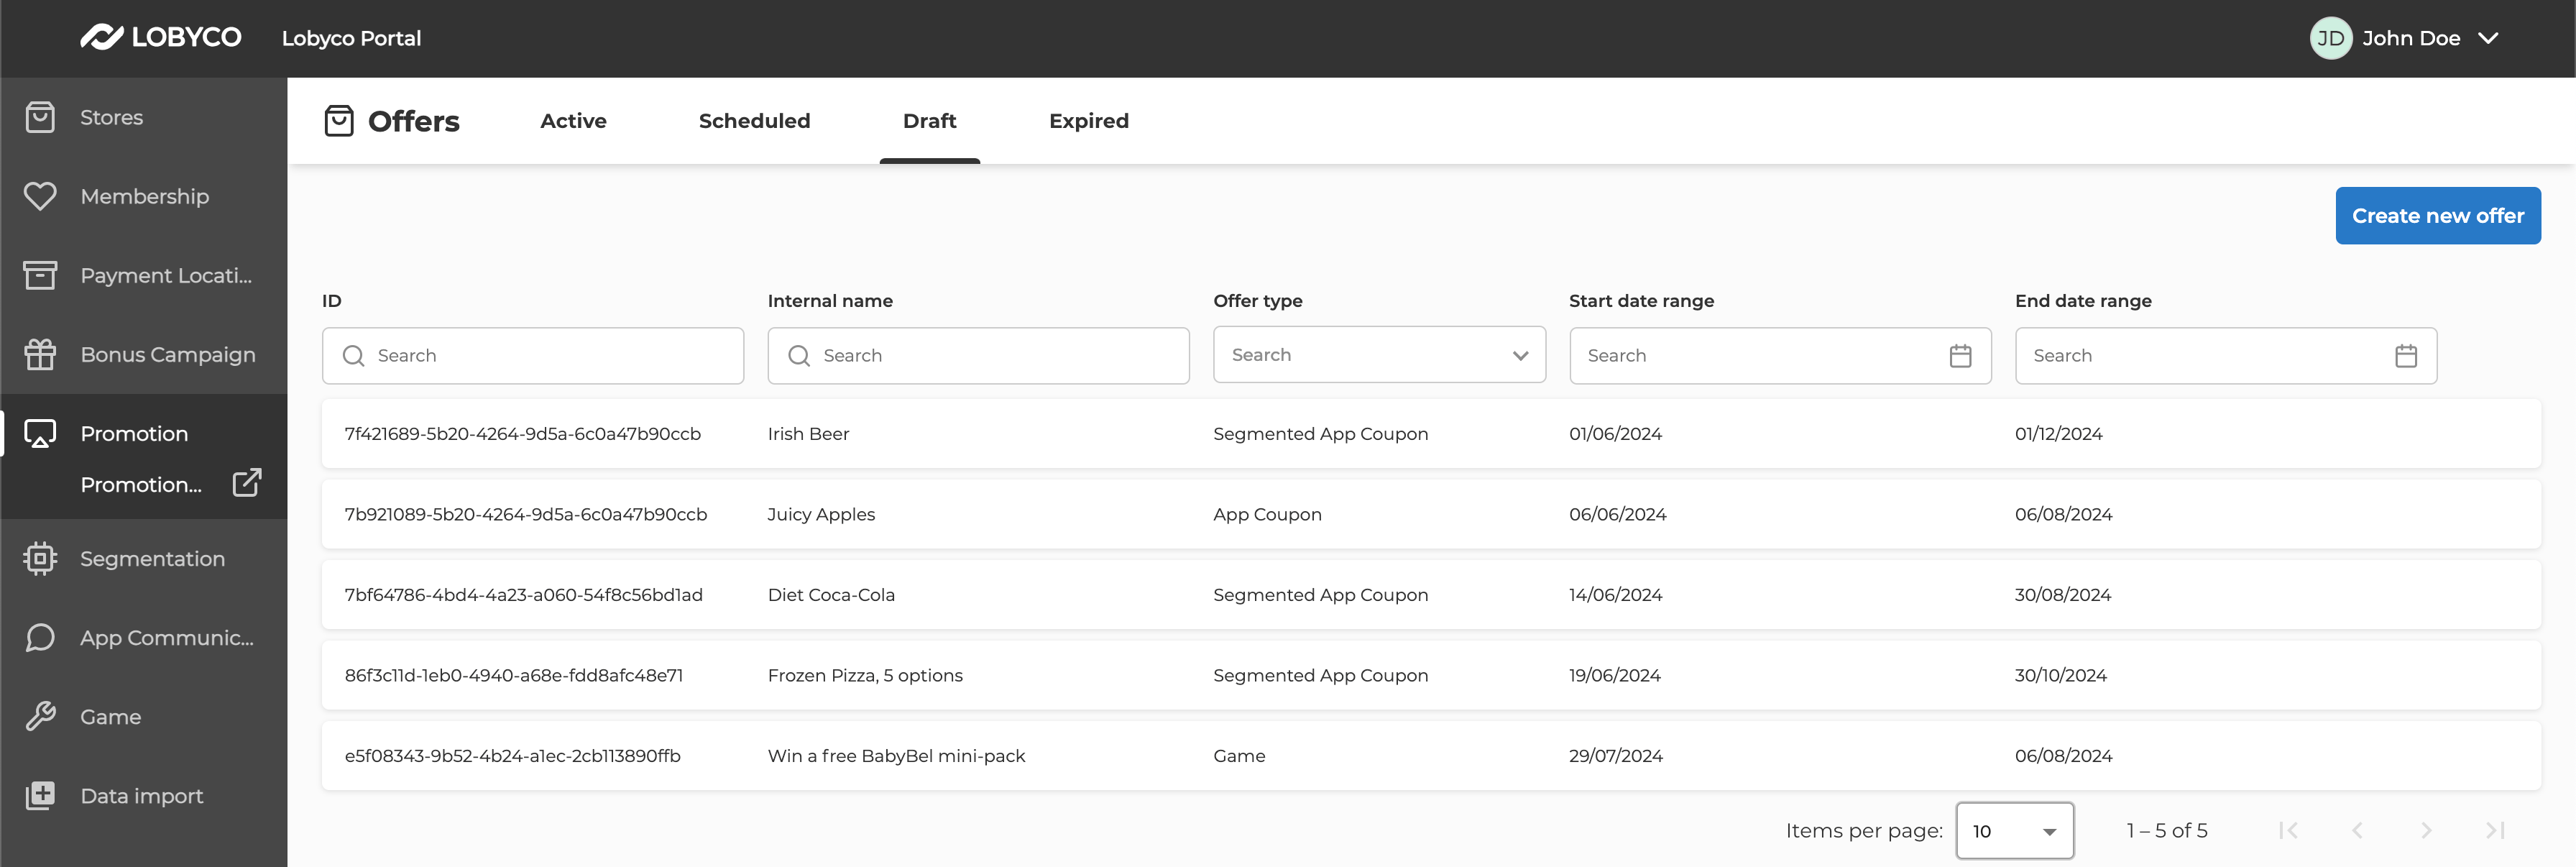Click ID 86f3c11d-1eb0-4940-a68e-fdd8afc48e71
The width and height of the screenshot is (2576, 867).
pos(513,675)
